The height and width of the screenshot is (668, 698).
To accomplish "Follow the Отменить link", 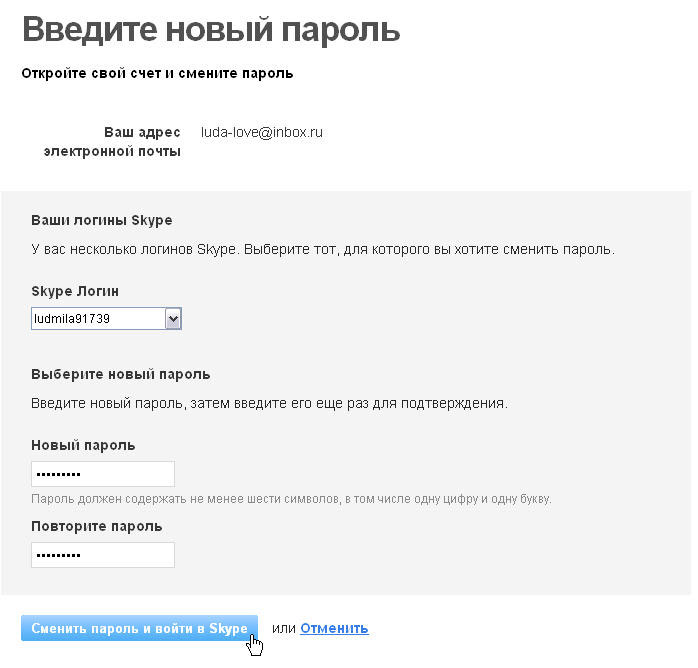I will pos(334,628).
